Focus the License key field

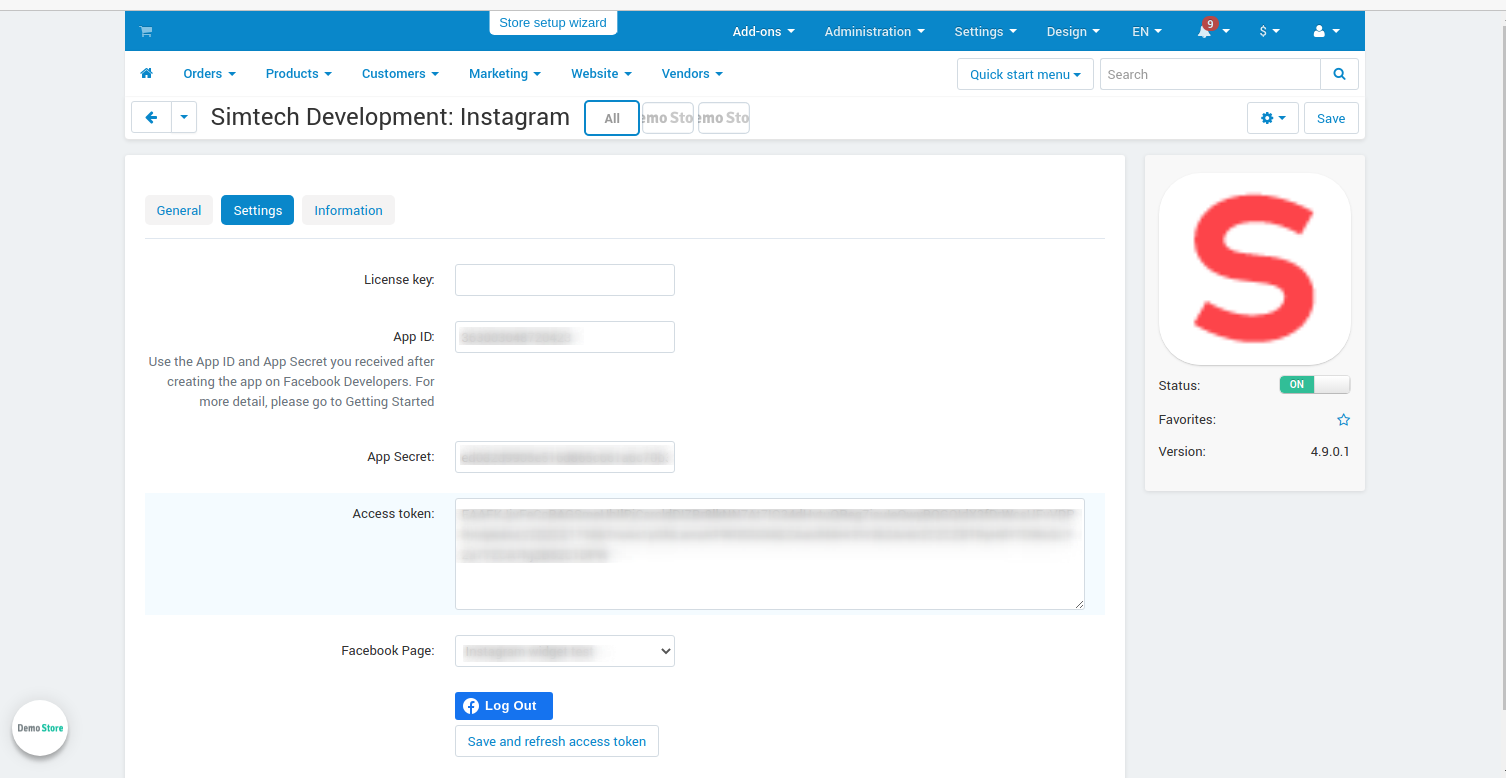[x=565, y=280]
